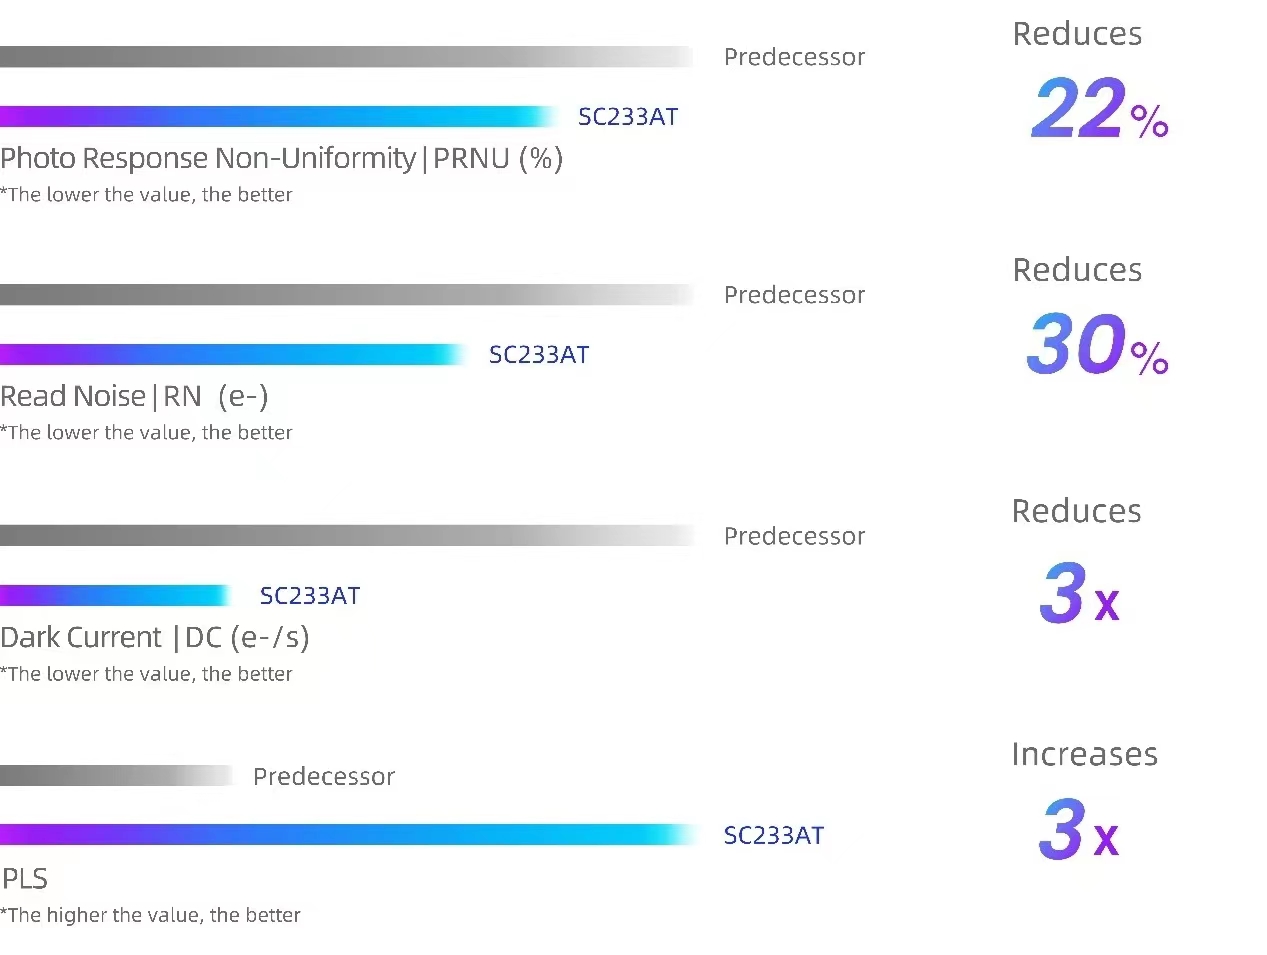Click "The higher the value, the better" note

coord(151,915)
